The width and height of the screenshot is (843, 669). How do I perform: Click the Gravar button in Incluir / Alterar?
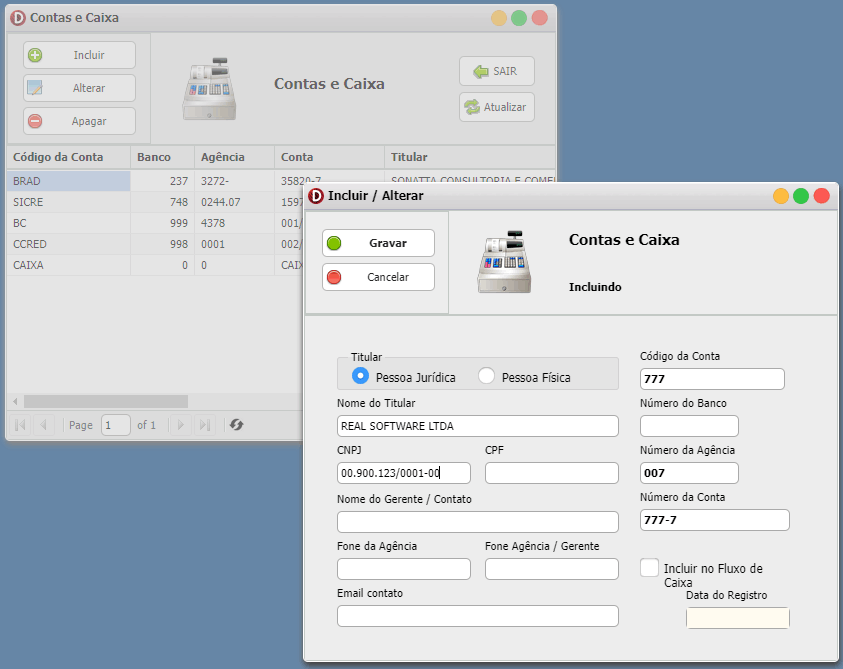[378, 243]
